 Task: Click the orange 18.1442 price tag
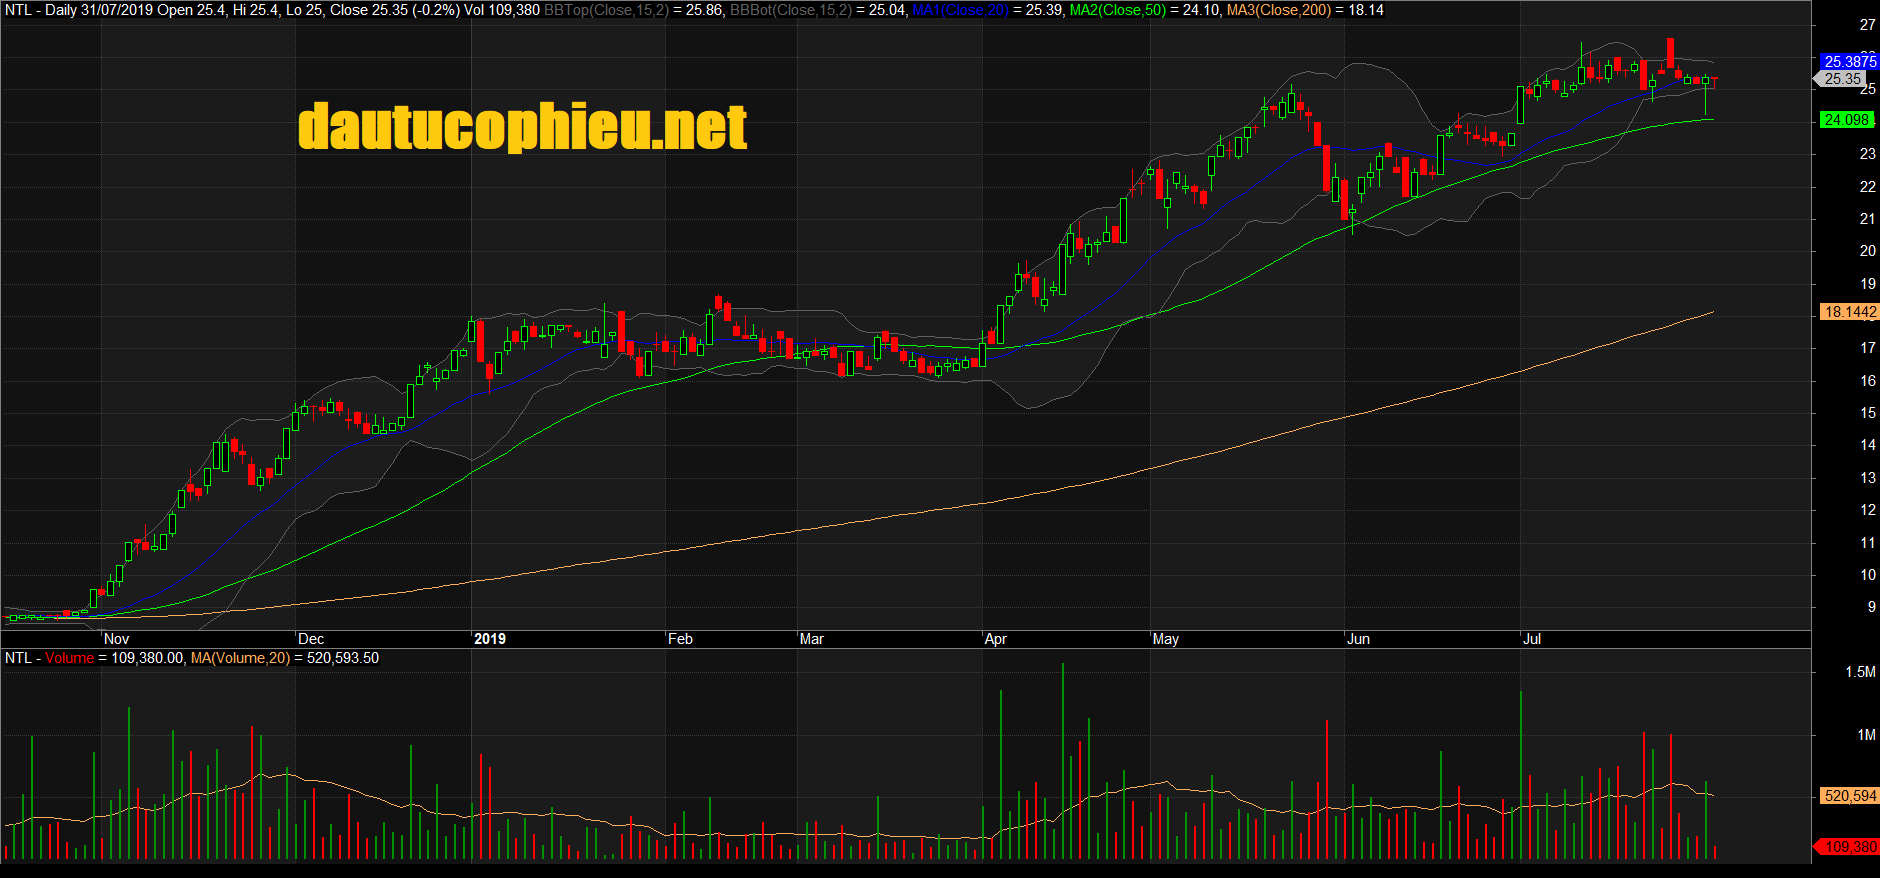(x=1849, y=312)
